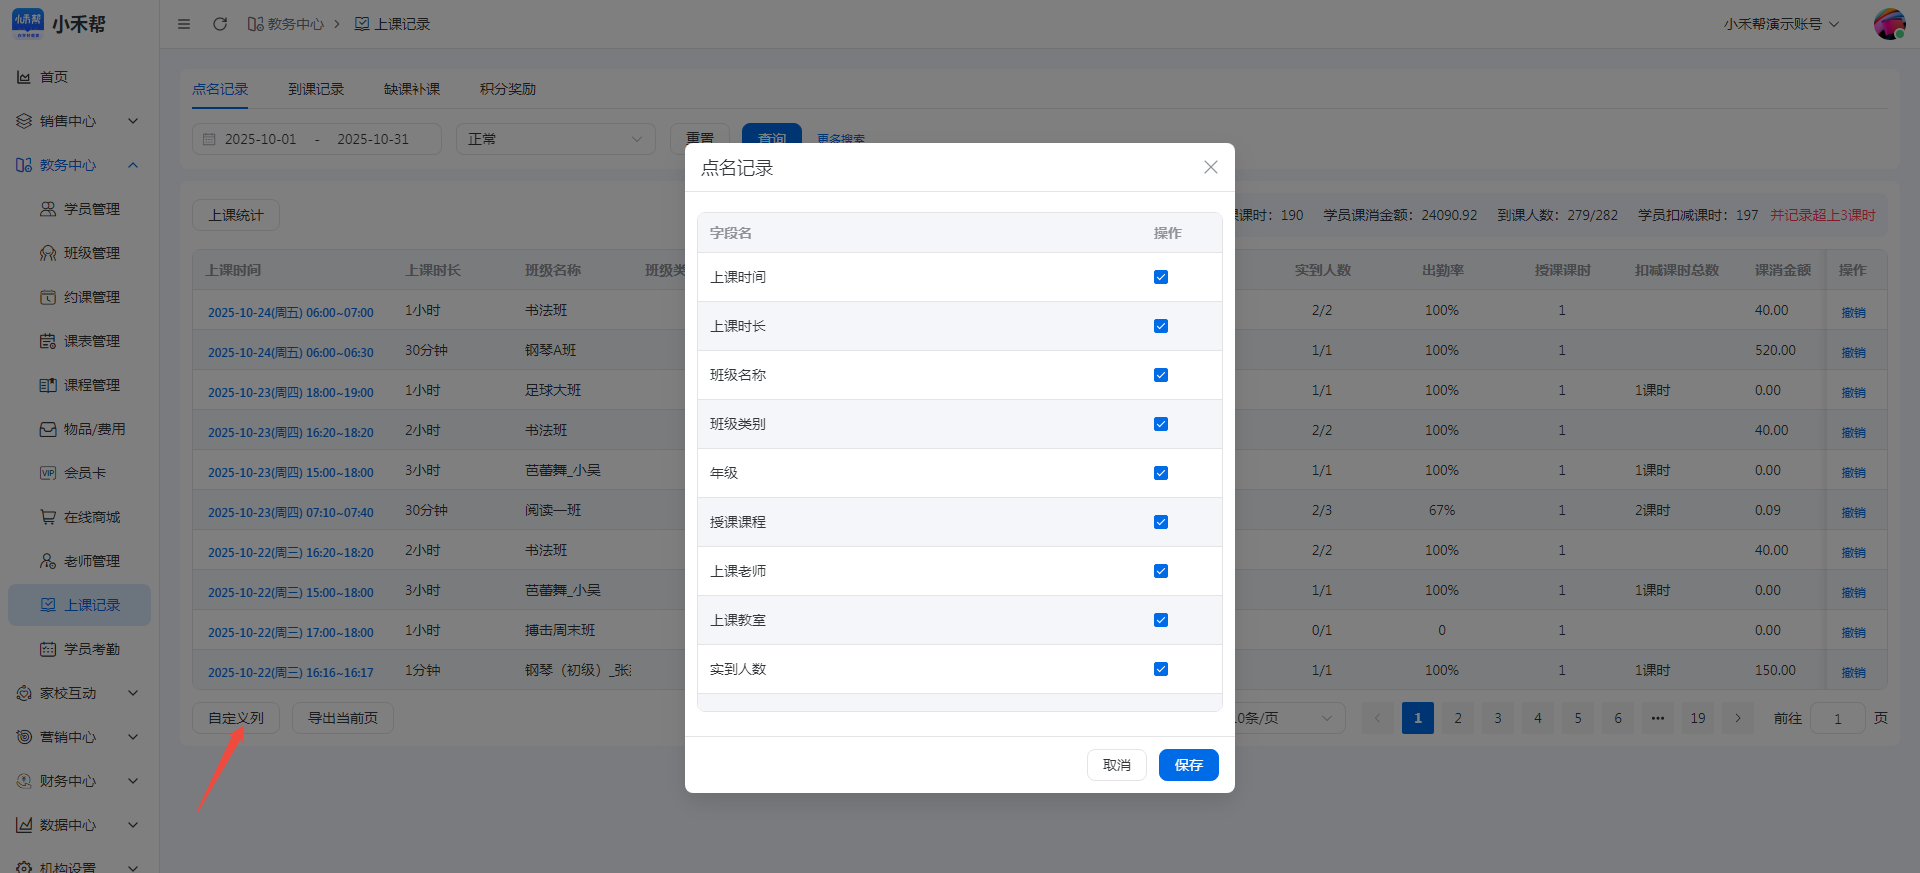Screen dimensions: 1920x873
Task: Open 会员卡 VIP card in sidebar
Action: tap(84, 473)
